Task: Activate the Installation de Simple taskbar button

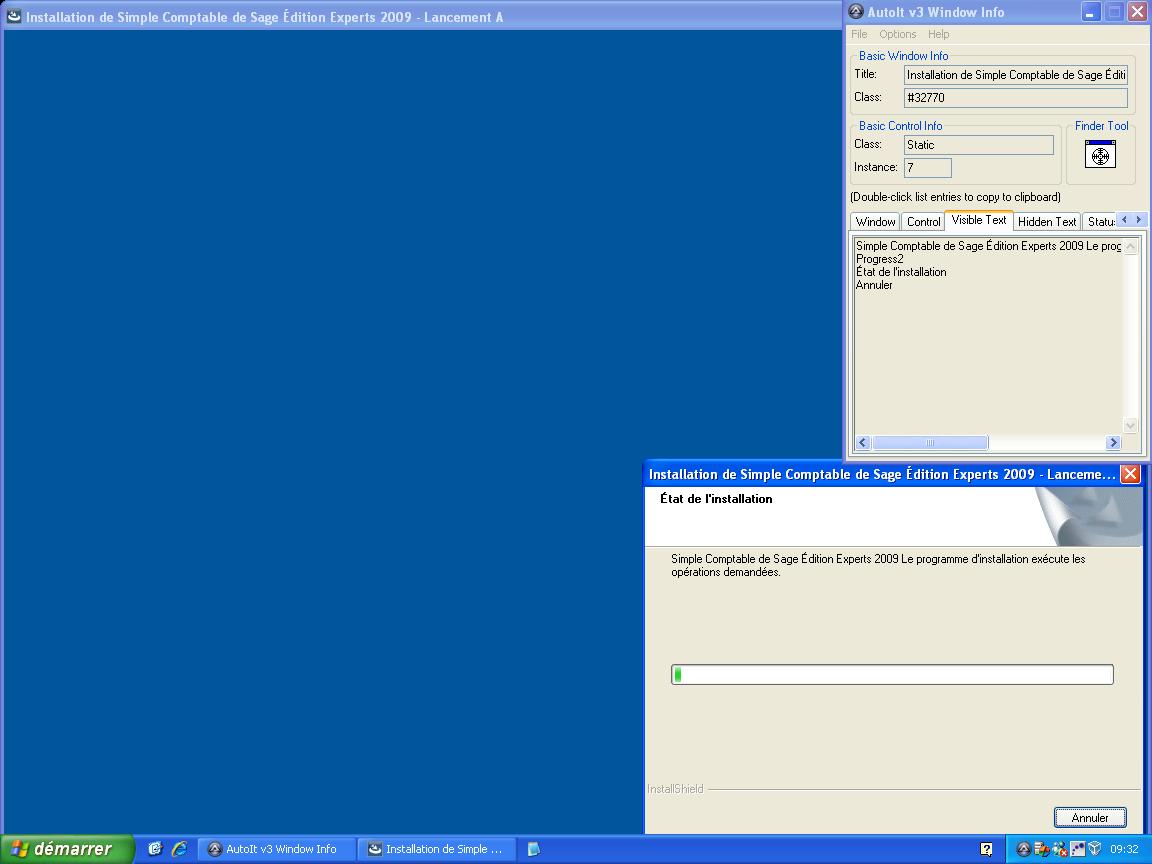Action: [x=437, y=849]
